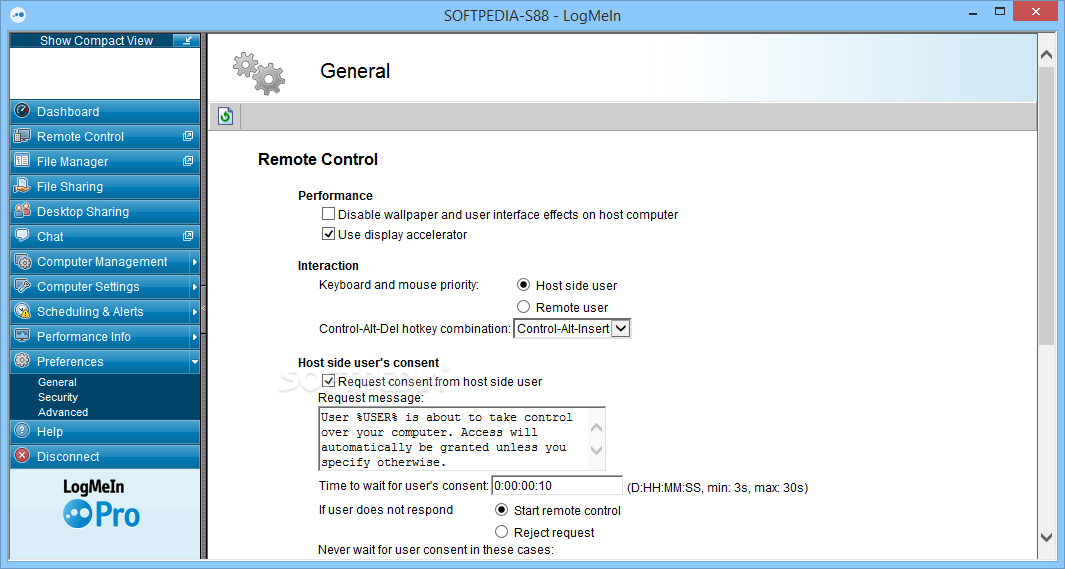Screen dimensions: 1065x569
Task: Select General under Preferences
Action: pos(57,382)
